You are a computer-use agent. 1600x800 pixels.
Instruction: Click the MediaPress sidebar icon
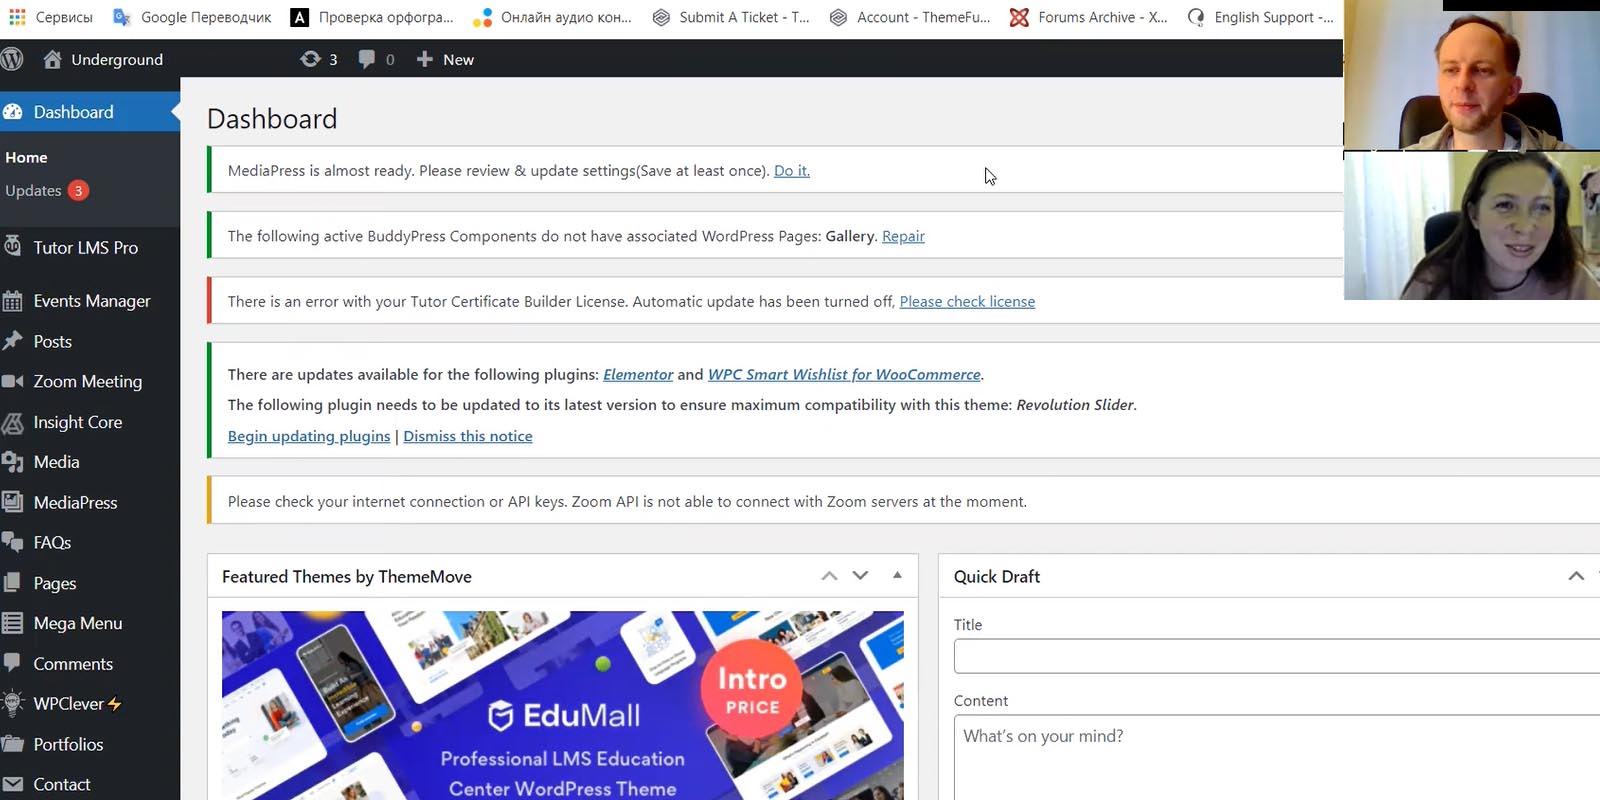(x=13, y=502)
